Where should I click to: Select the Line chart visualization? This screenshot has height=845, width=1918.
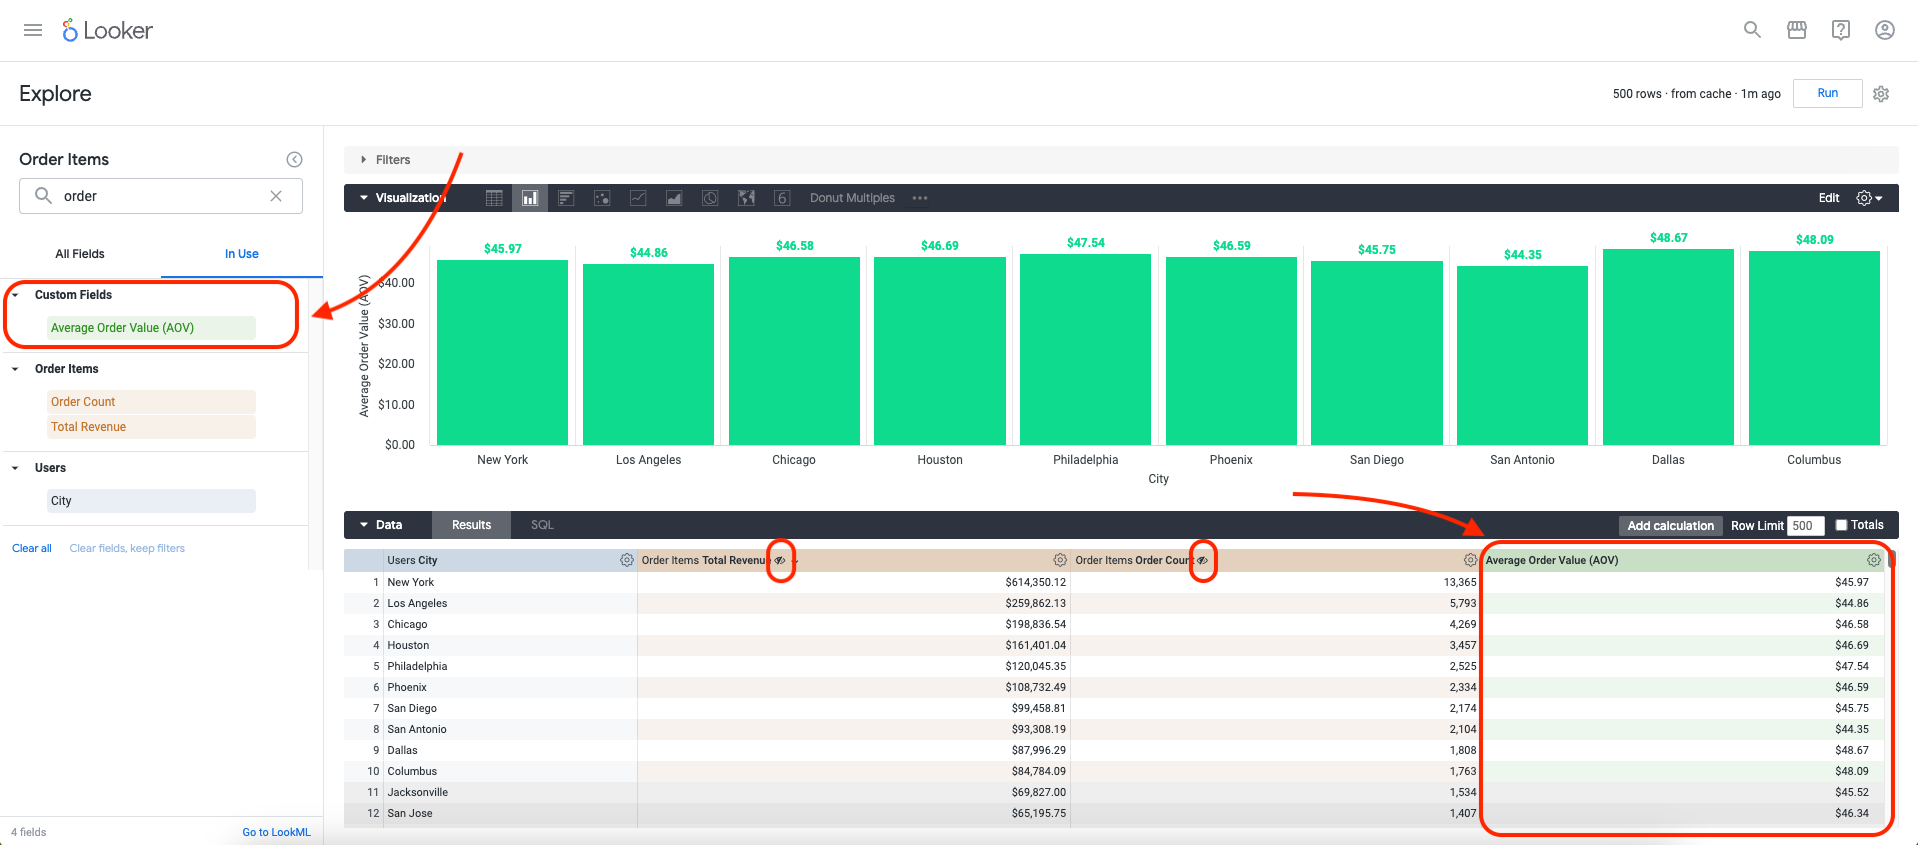(638, 198)
